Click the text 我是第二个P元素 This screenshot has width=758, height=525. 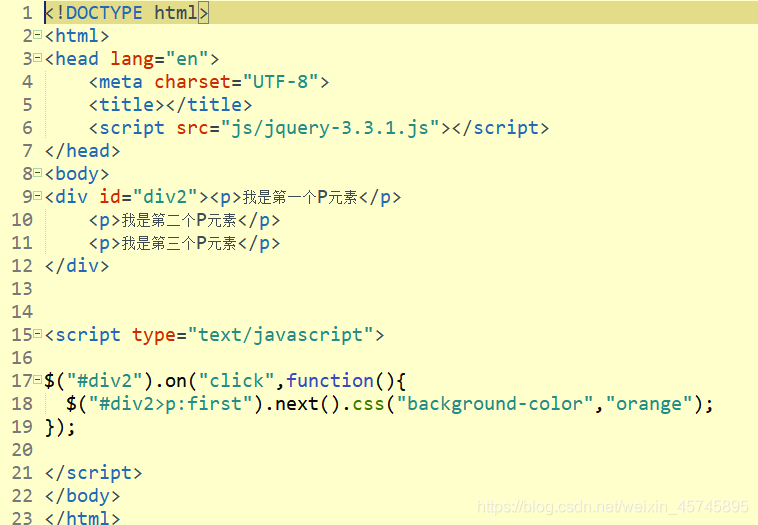[179, 220]
